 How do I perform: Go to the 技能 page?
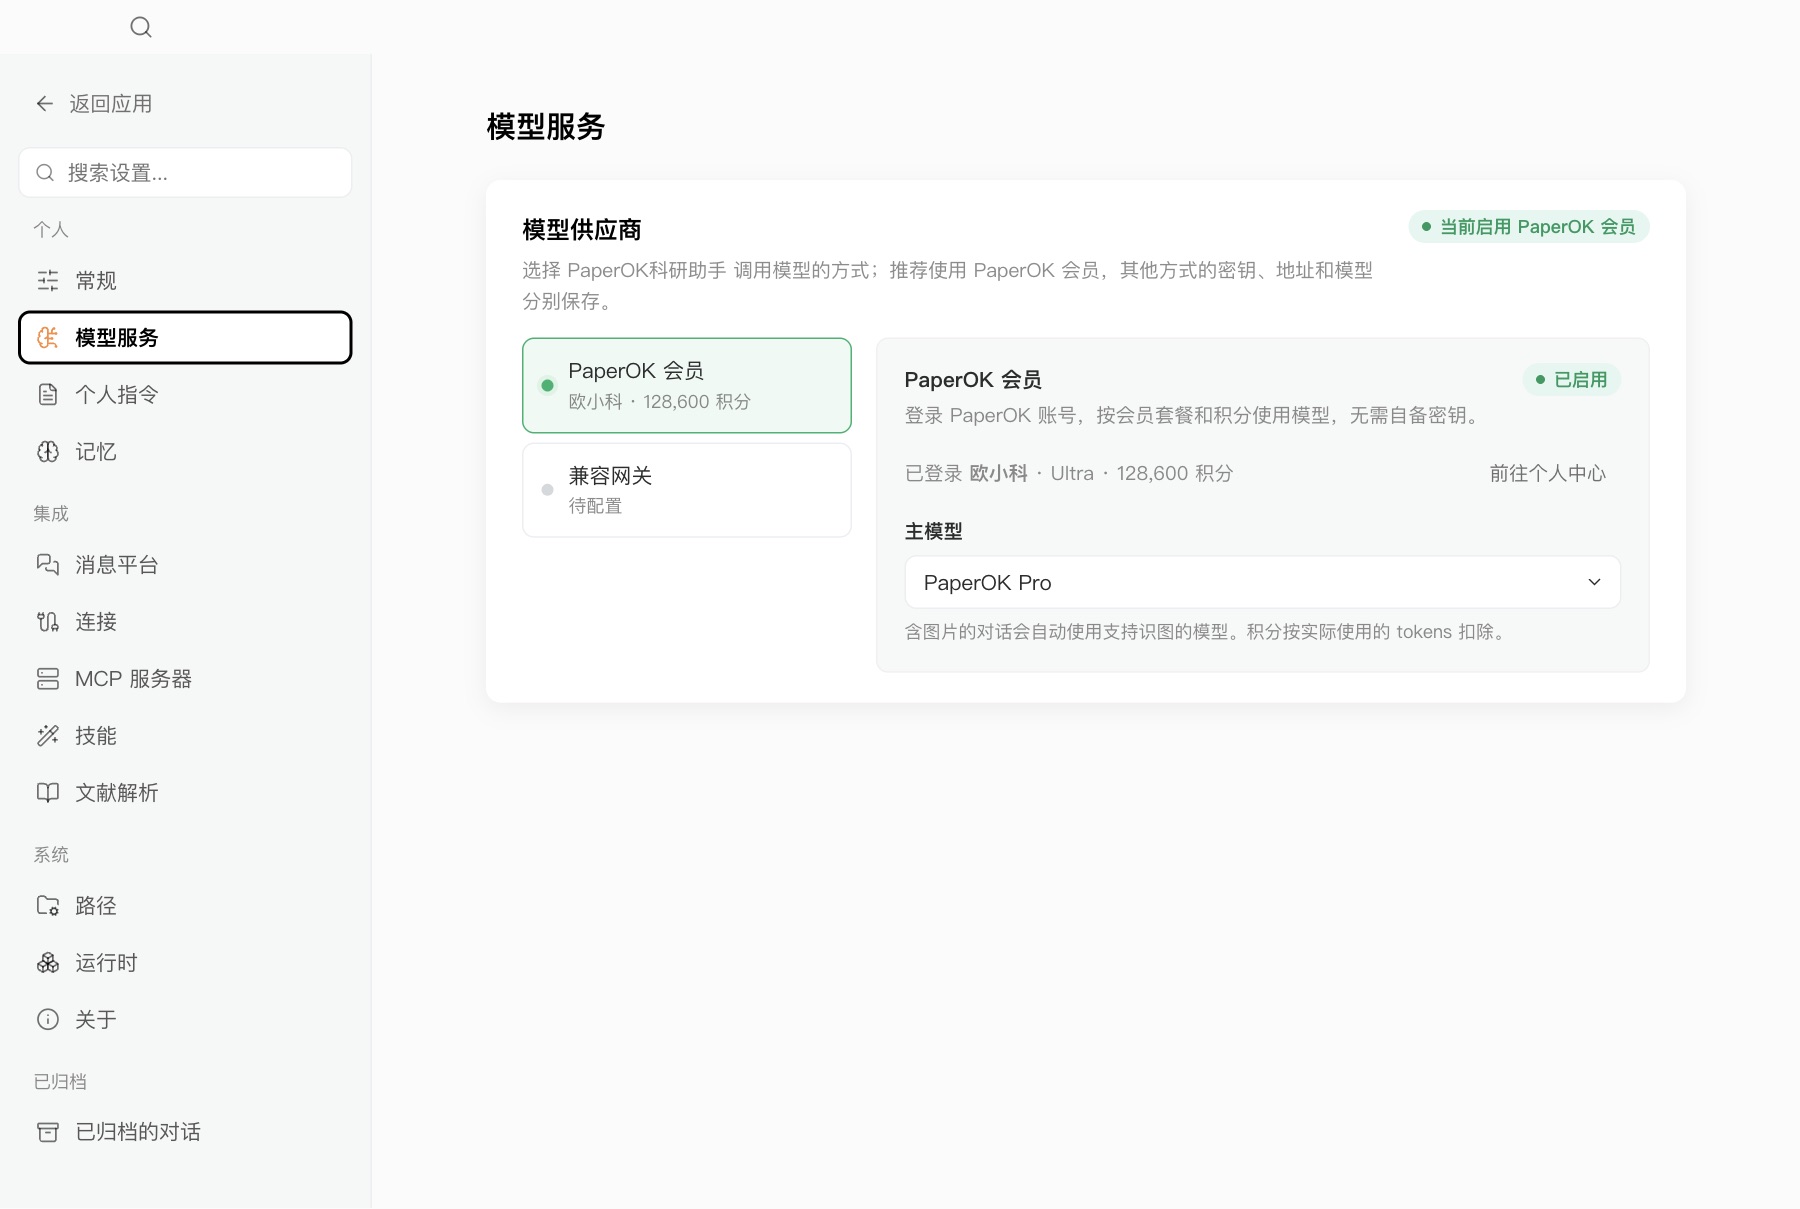(x=185, y=736)
